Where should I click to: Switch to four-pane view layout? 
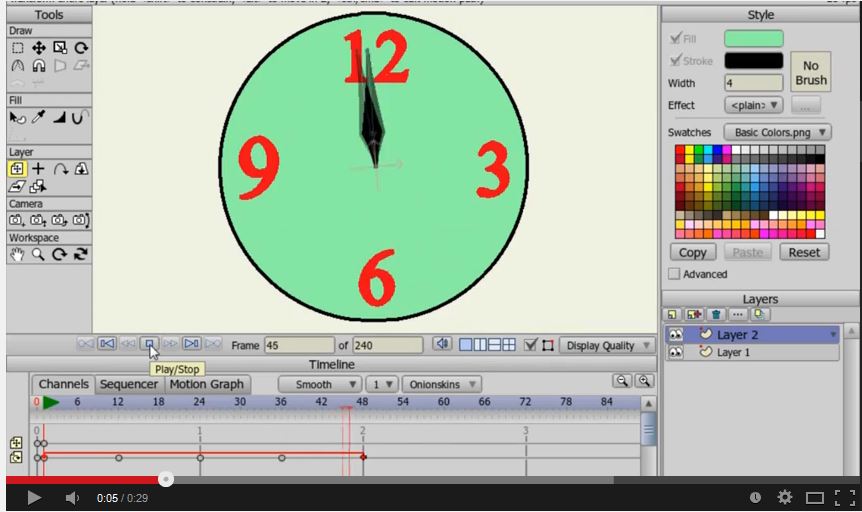(x=509, y=345)
